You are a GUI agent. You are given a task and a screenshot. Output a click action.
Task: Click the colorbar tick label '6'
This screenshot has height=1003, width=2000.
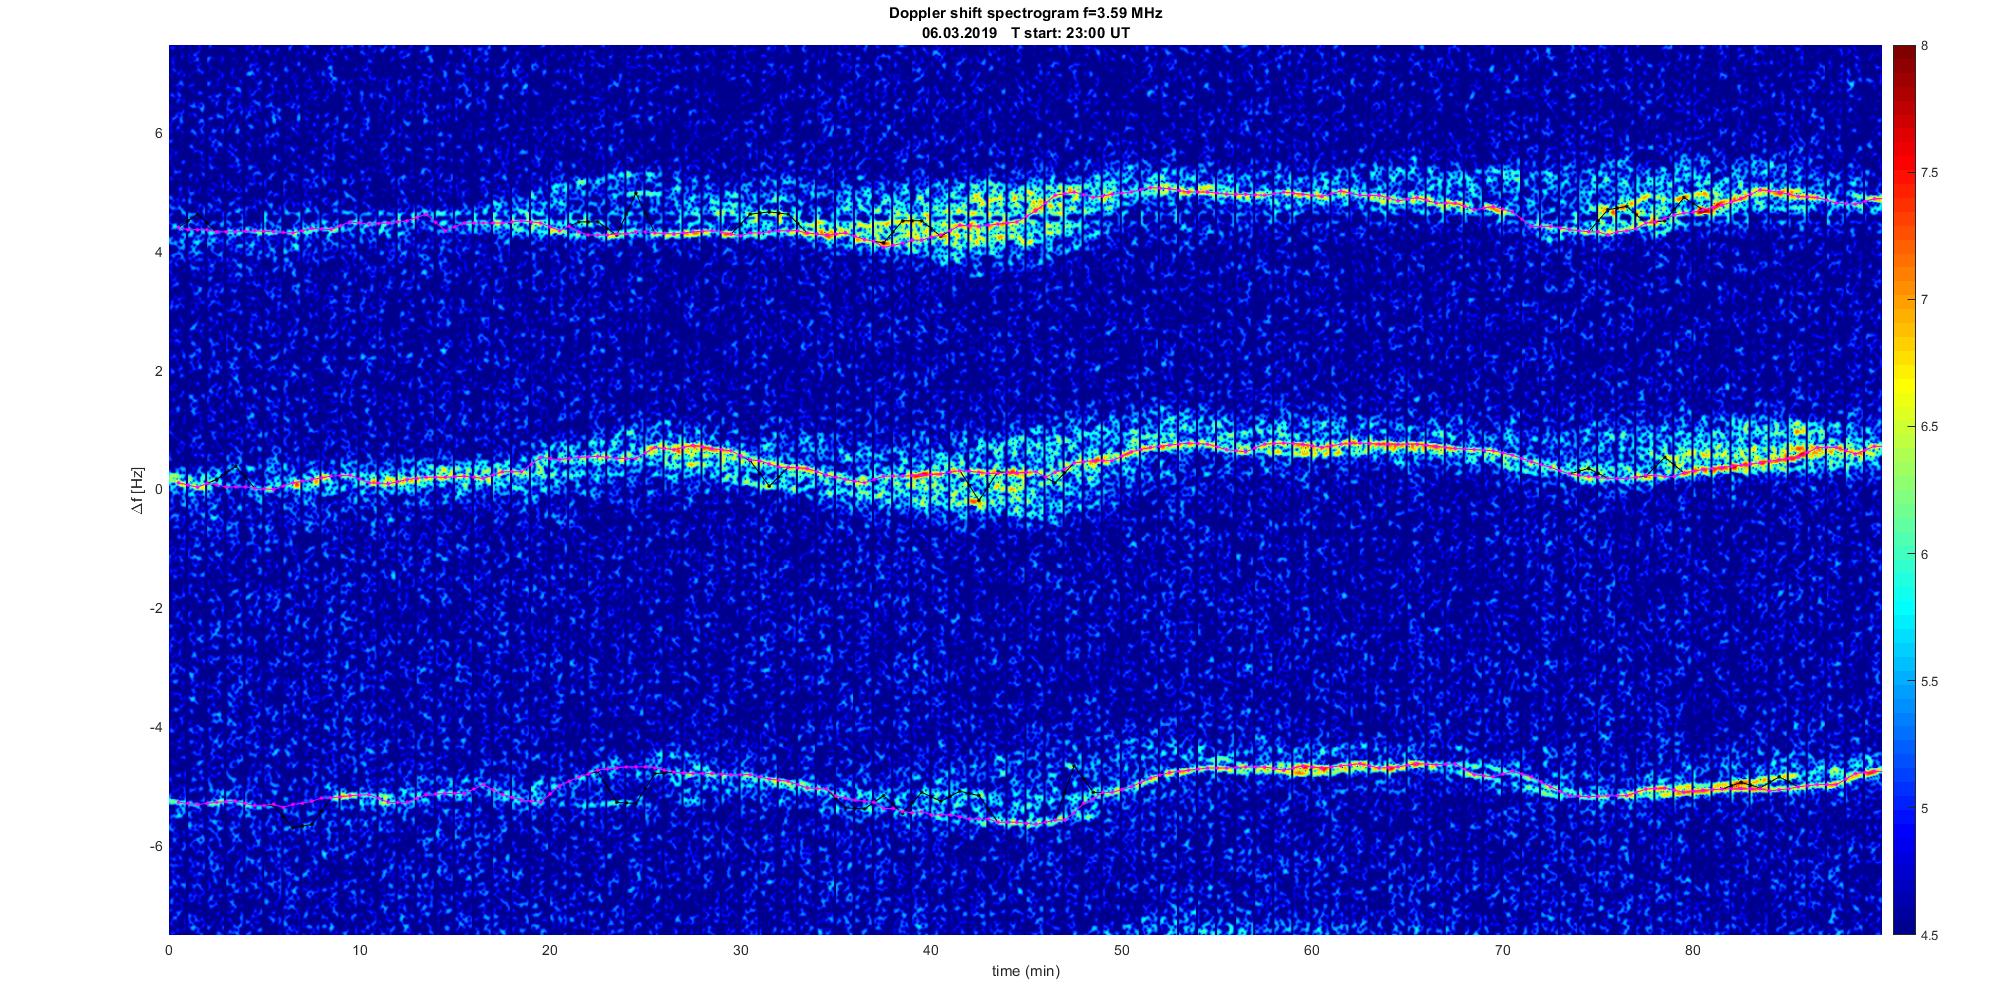[1925, 554]
